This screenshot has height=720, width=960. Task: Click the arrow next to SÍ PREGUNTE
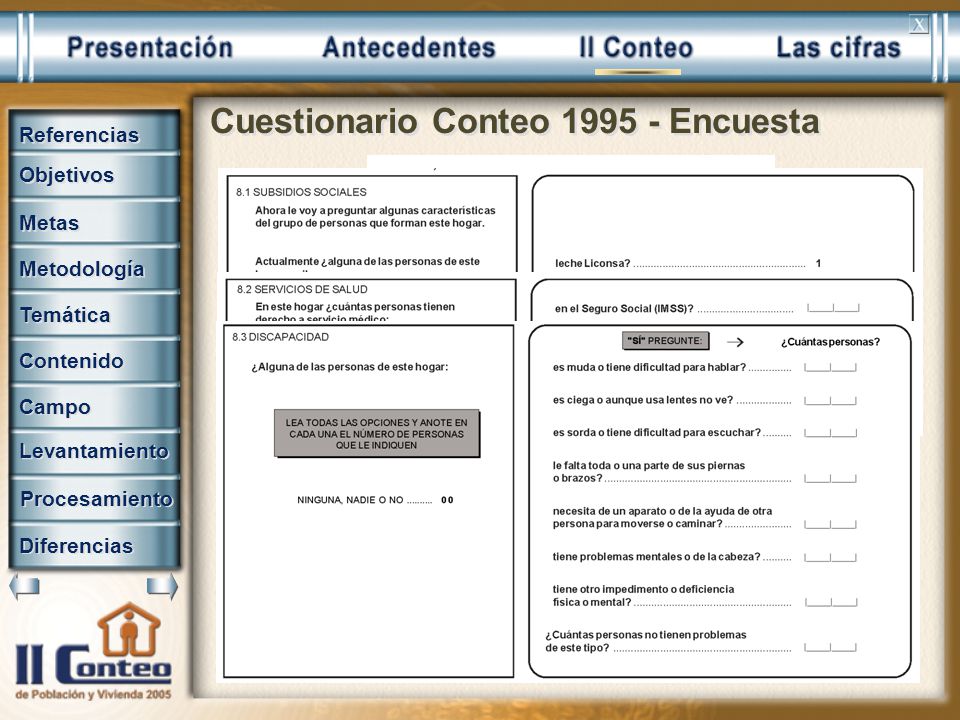coord(735,342)
